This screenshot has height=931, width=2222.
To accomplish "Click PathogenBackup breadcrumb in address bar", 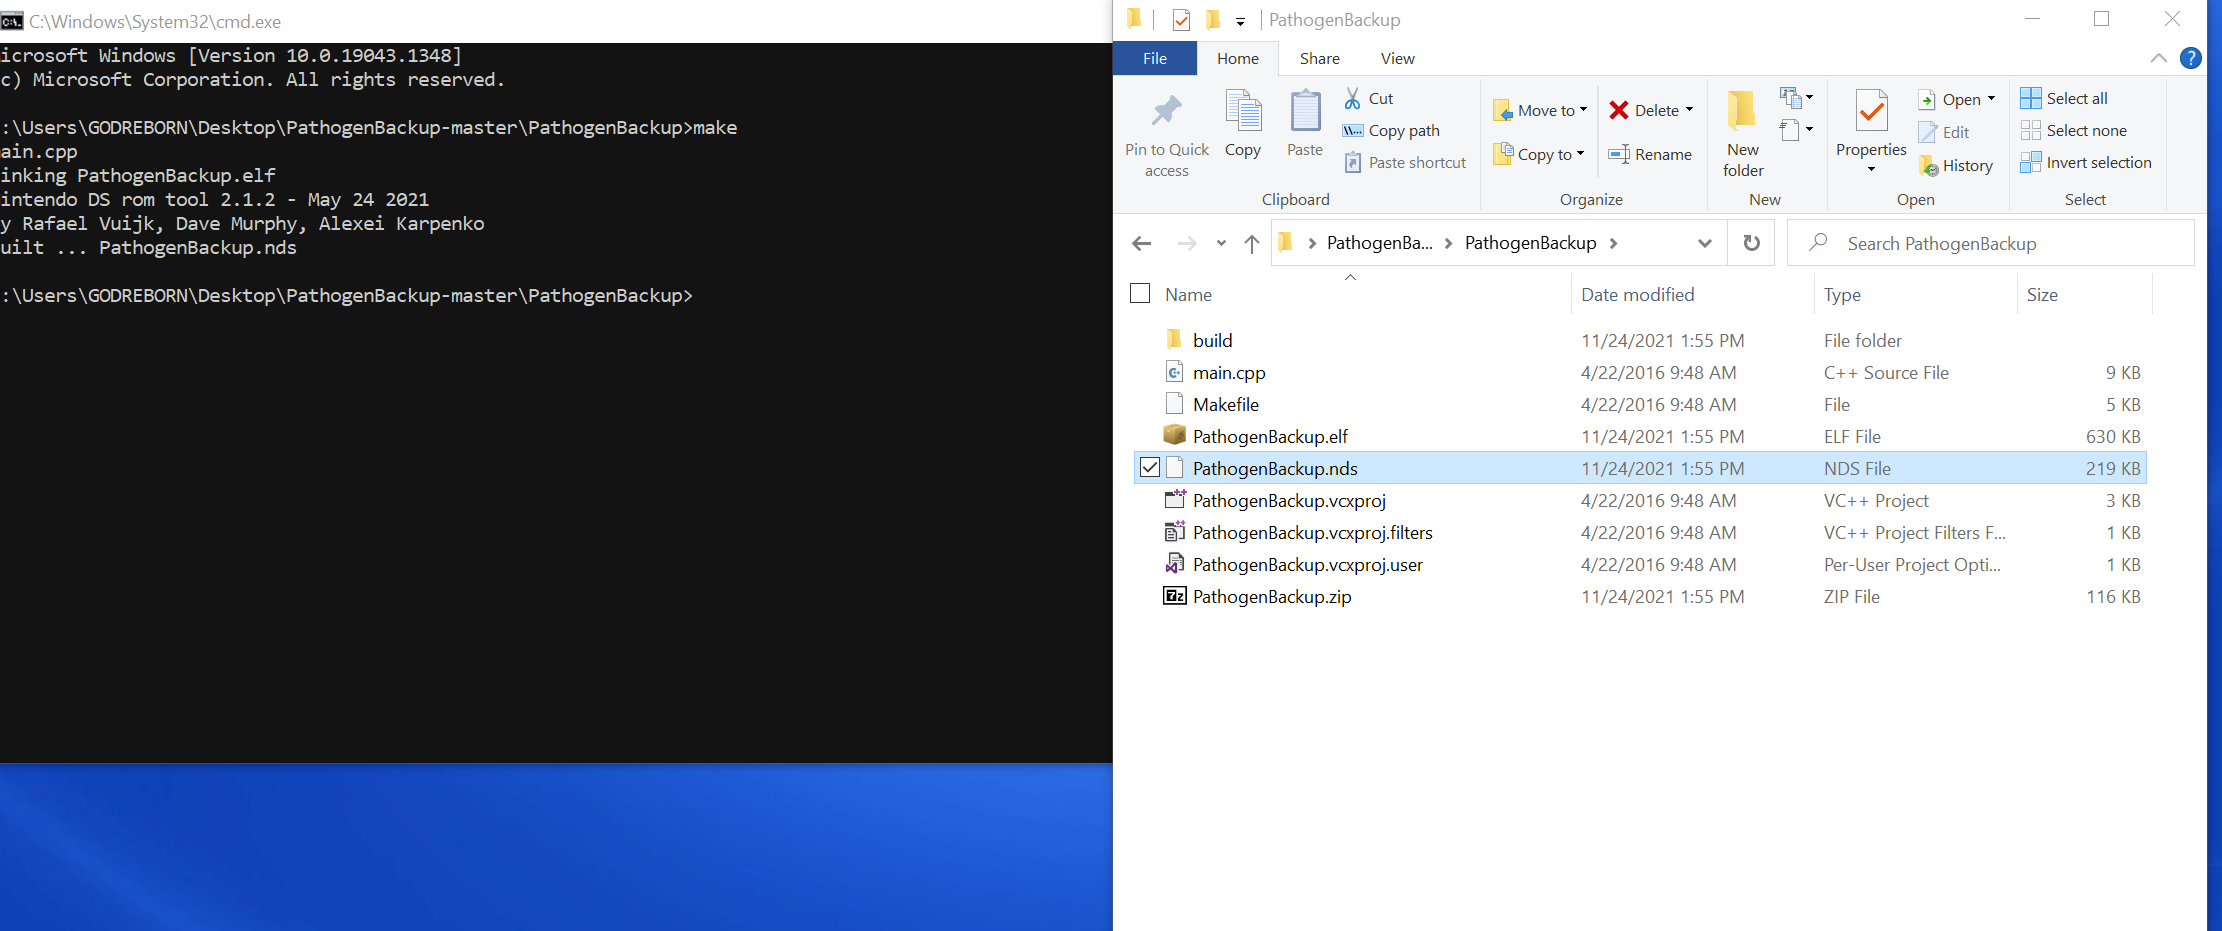I will (1530, 243).
